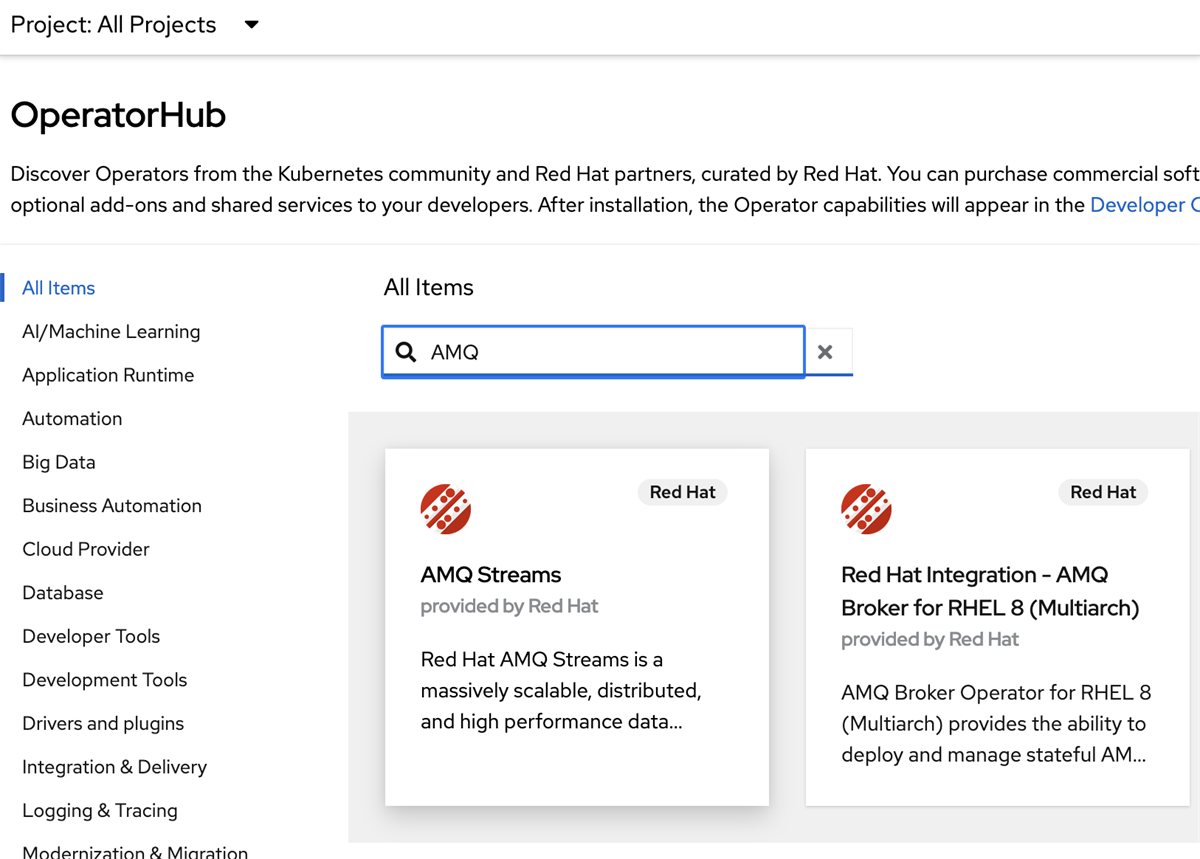Select the Automation category filter
The image size is (1200, 859).
point(72,419)
